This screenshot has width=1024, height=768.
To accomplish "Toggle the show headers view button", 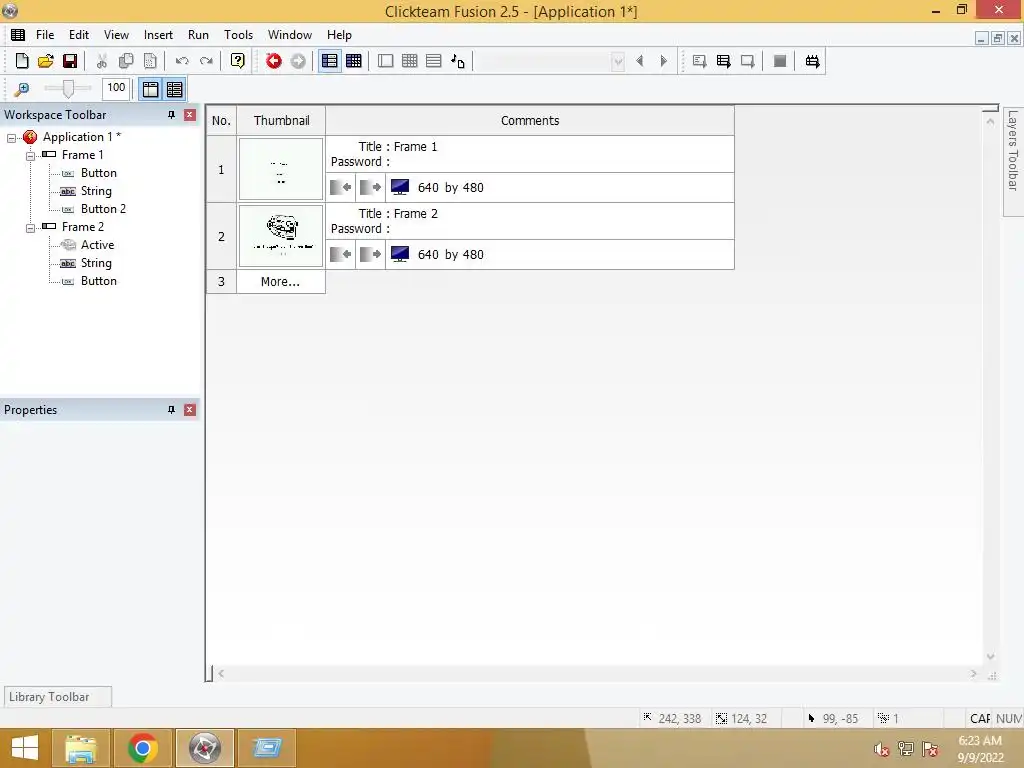I will pos(150,89).
